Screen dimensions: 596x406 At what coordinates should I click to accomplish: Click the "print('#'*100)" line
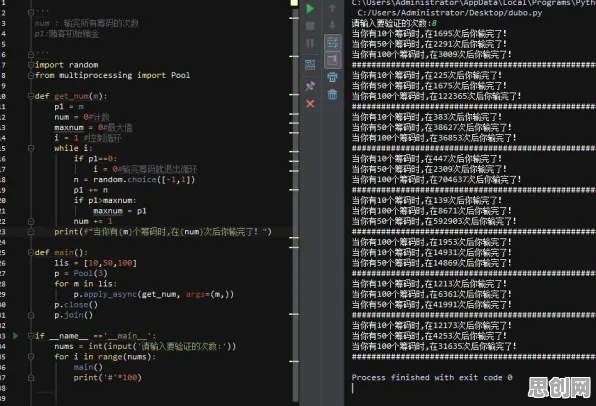(108, 377)
